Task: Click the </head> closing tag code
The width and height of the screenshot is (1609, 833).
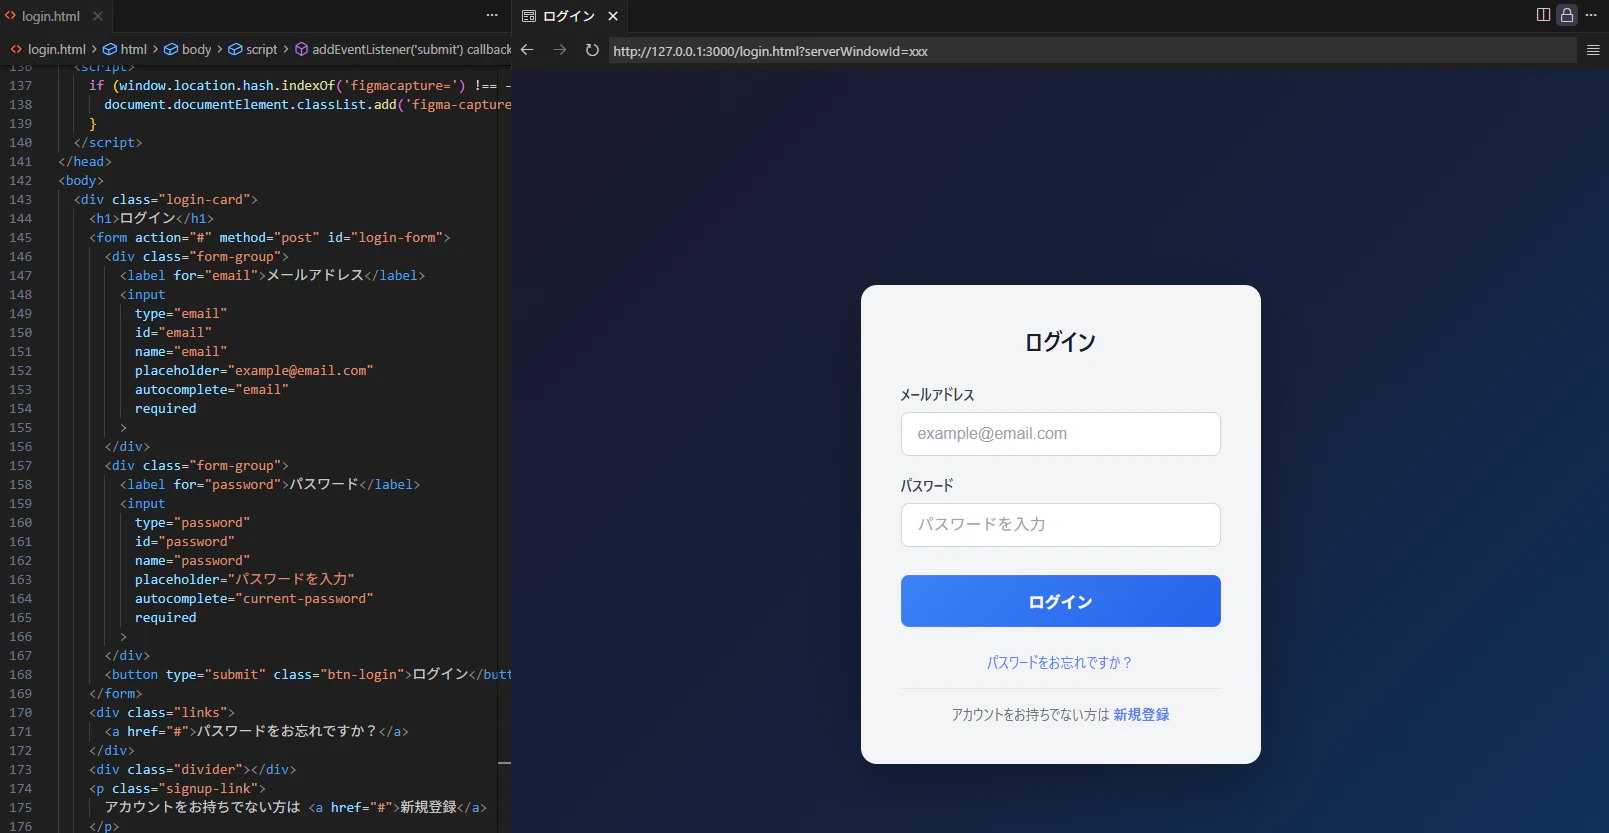Action: tap(85, 162)
